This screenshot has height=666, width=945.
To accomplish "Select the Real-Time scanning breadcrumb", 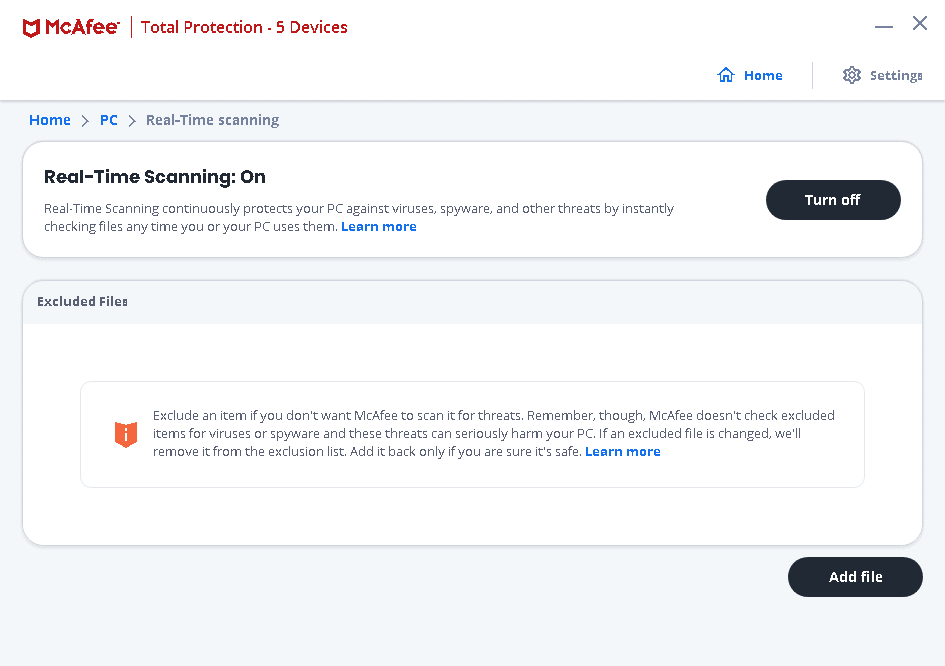I will pos(212,120).
